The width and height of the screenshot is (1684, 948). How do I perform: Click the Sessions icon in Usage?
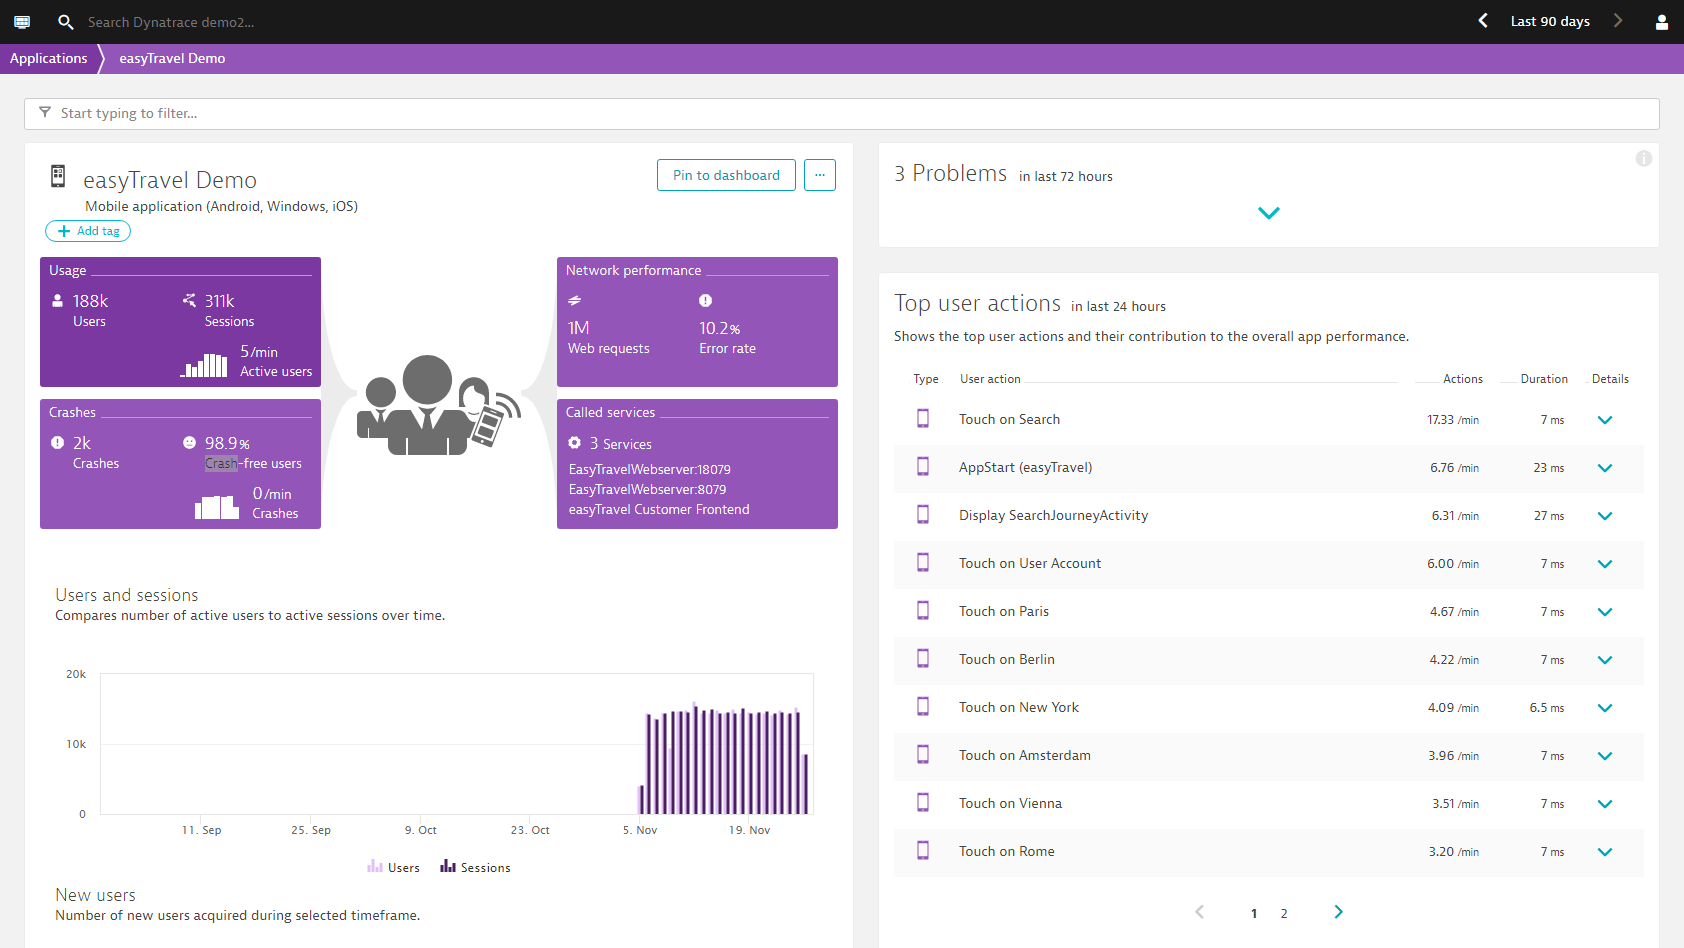(189, 300)
